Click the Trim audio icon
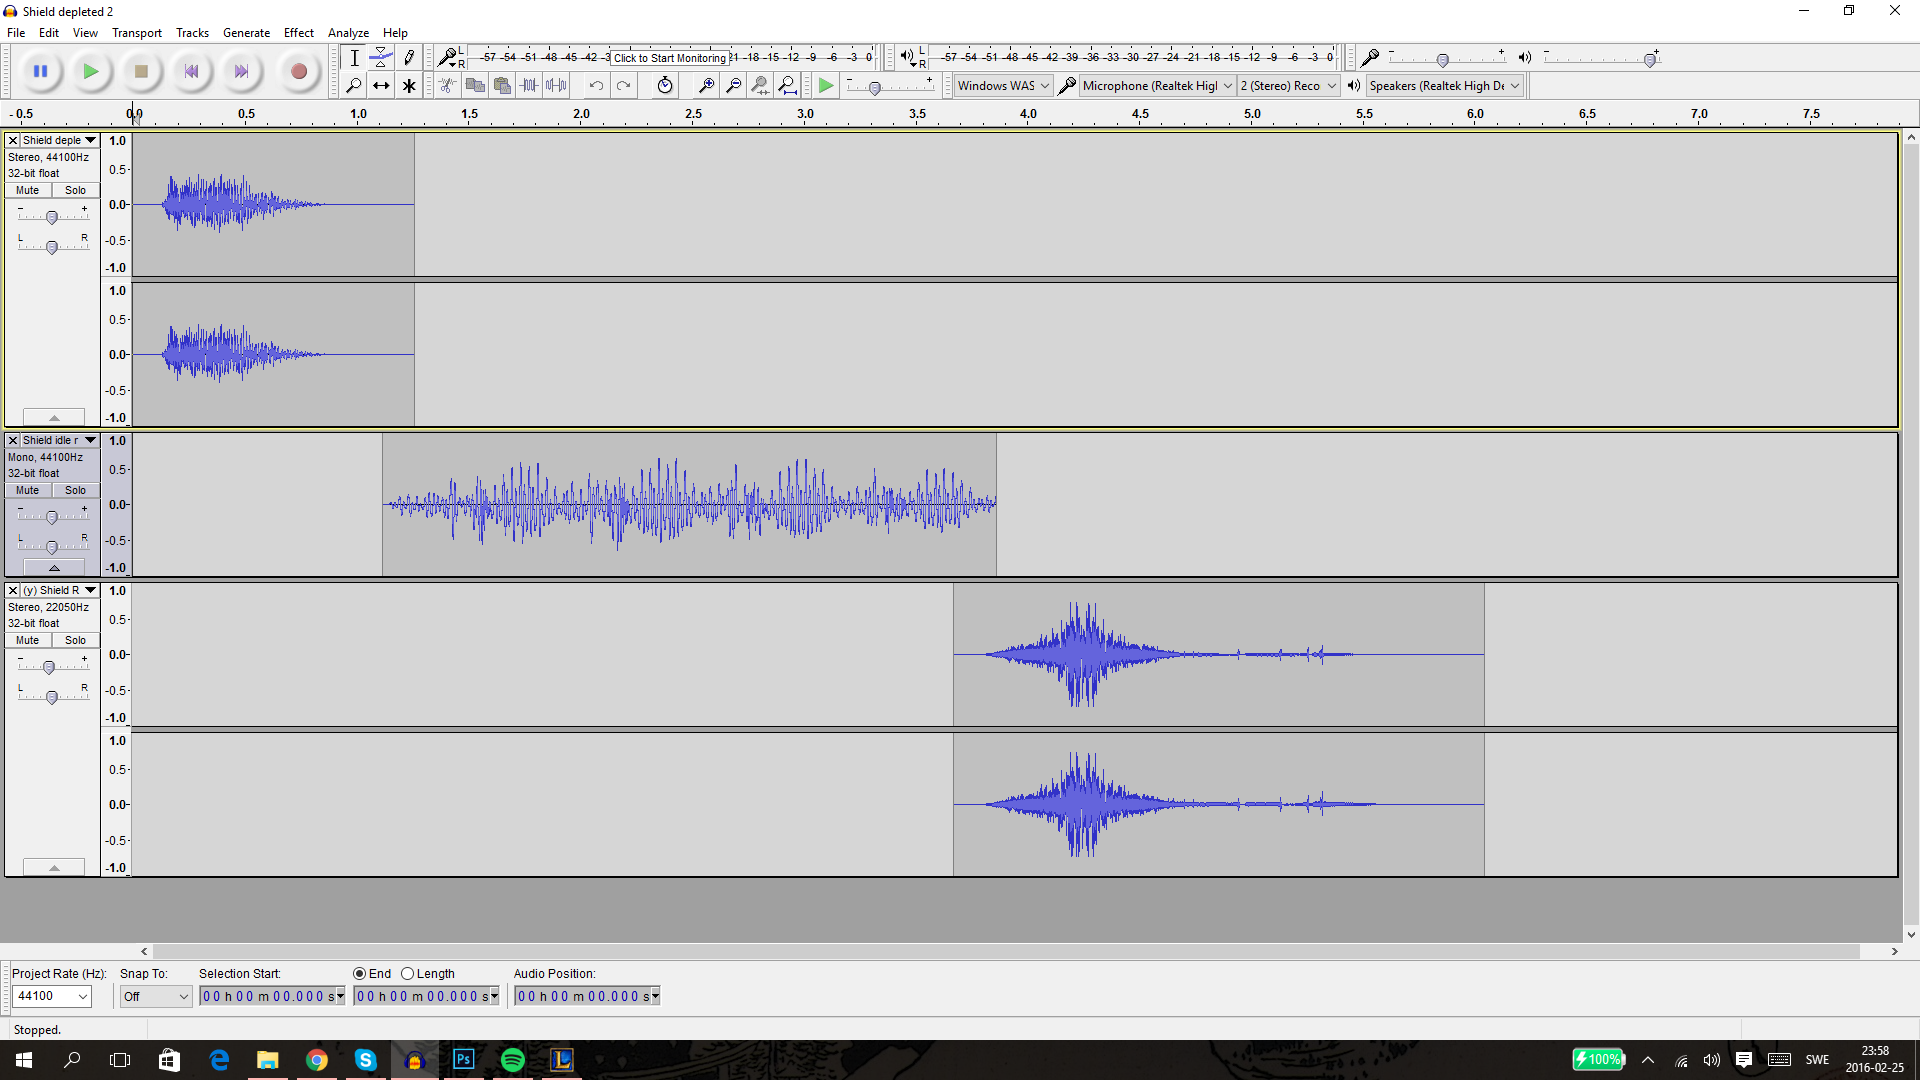The image size is (1920, 1080). point(529,86)
